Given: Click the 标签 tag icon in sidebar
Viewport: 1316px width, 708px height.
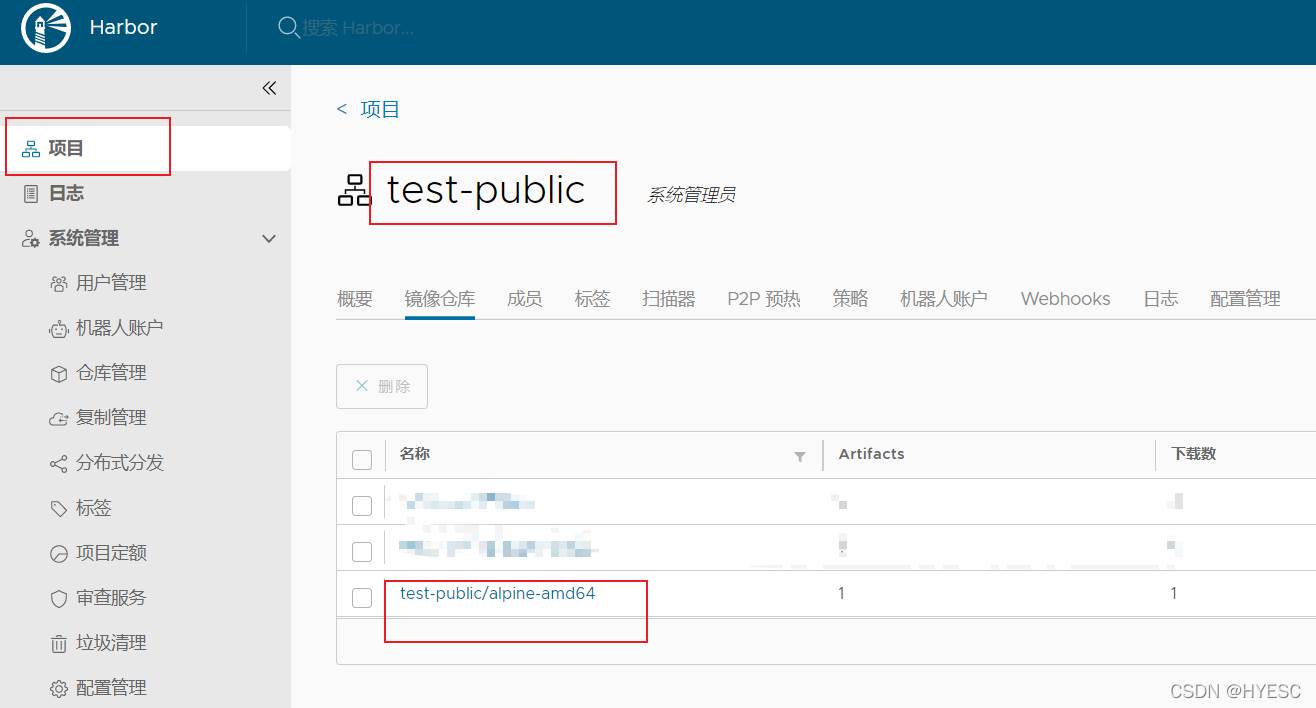Looking at the screenshot, I should click(x=58, y=508).
